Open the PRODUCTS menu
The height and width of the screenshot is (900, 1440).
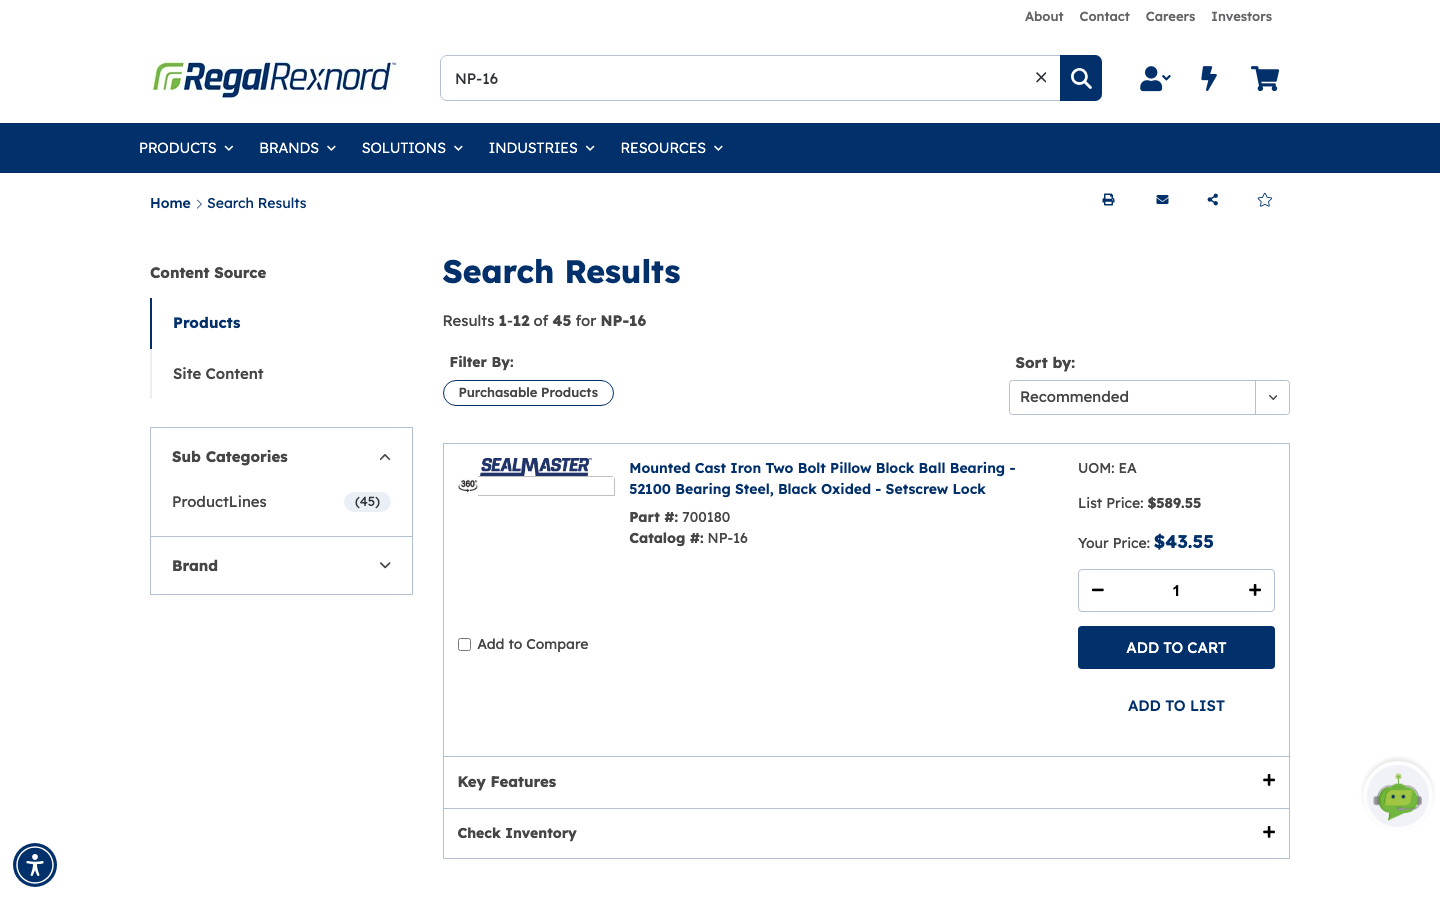(186, 148)
